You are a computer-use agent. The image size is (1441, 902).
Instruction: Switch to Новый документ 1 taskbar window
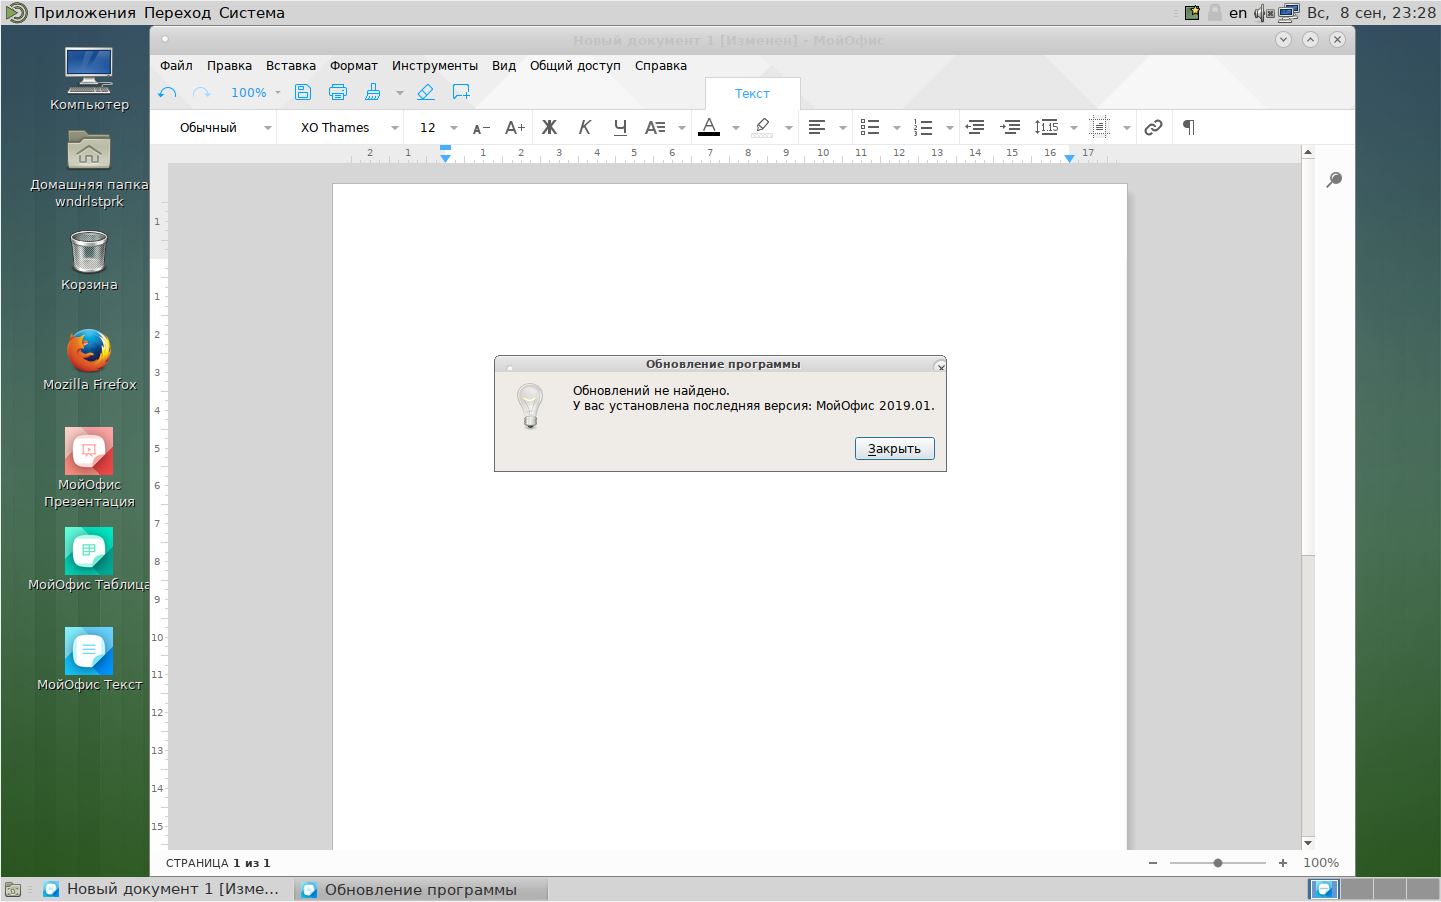(x=163, y=889)
